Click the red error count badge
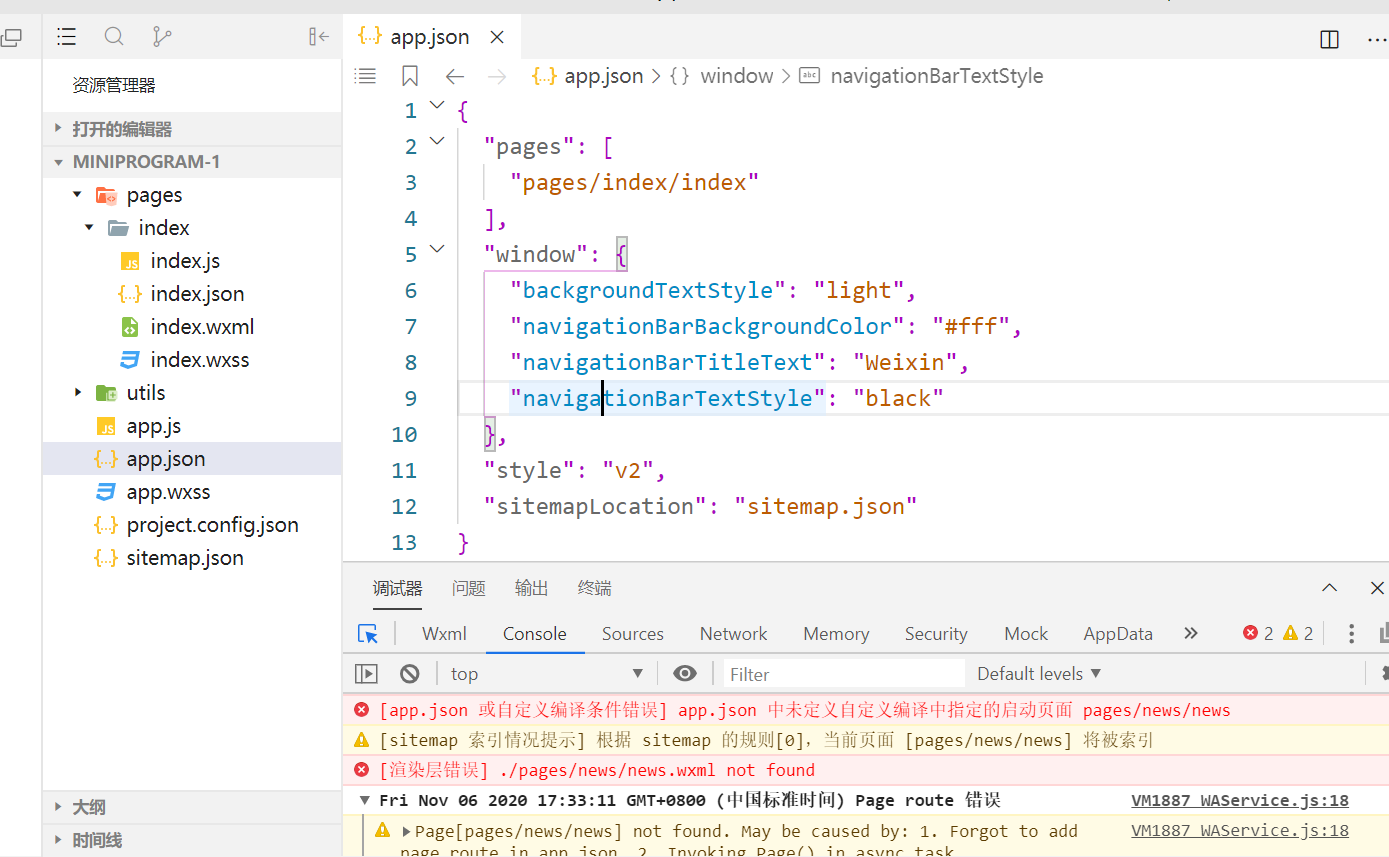Viewport: 1389px width, 857px height. [x=1258, y=633]
